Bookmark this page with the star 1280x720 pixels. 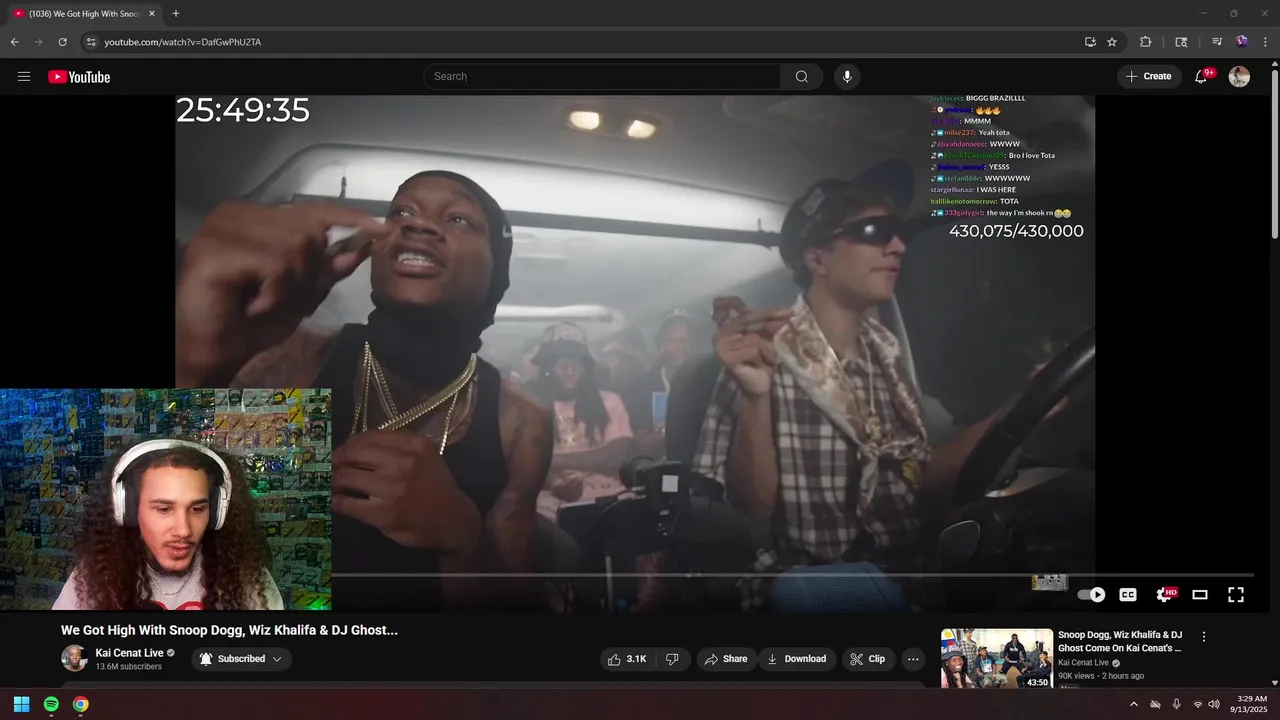(1112, 42)
